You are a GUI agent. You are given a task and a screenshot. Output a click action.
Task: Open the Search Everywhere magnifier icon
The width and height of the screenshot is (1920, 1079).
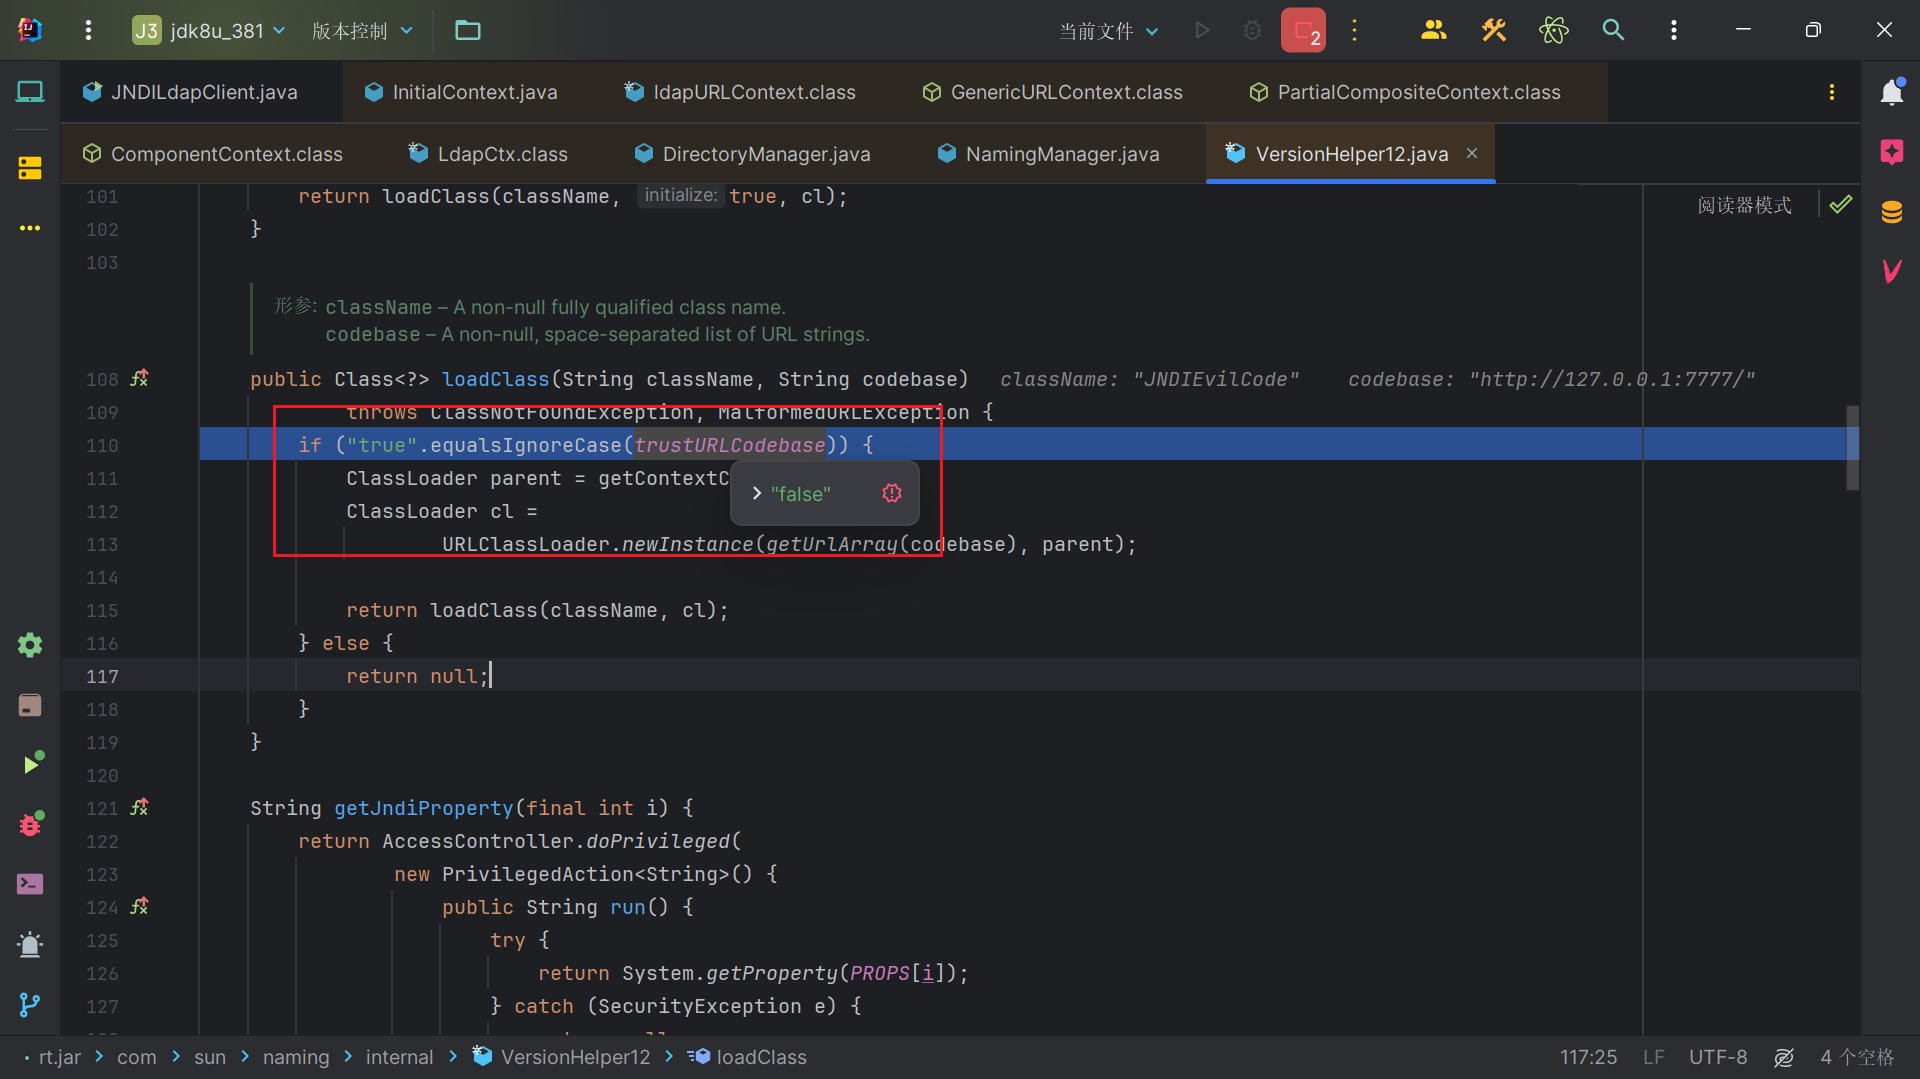click(x=1613, y=30)
